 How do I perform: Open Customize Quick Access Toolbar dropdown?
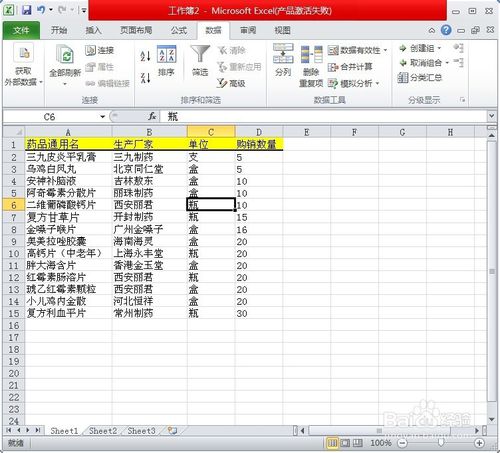[84, 10]
